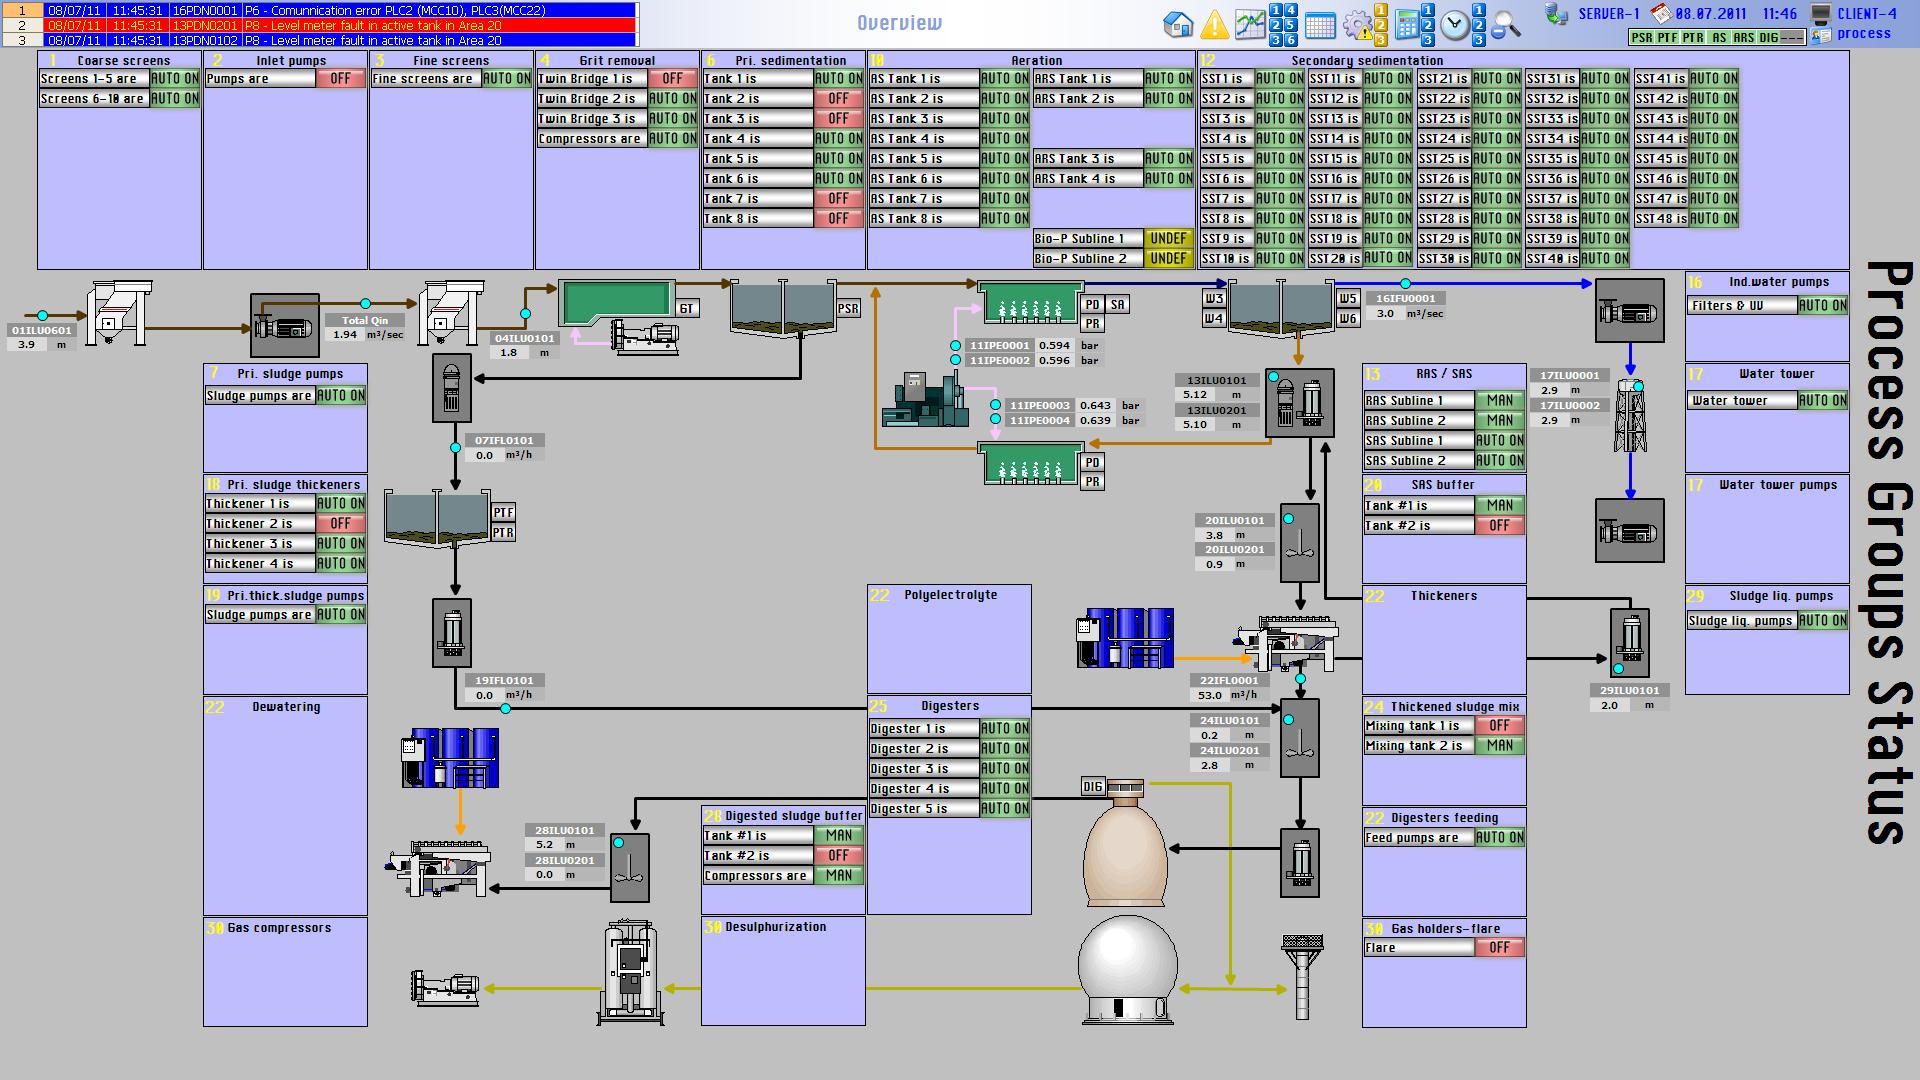Click the DIG label next to digester
1920x1080 pixels.
pyautogui.click(x=1092, y=787)
